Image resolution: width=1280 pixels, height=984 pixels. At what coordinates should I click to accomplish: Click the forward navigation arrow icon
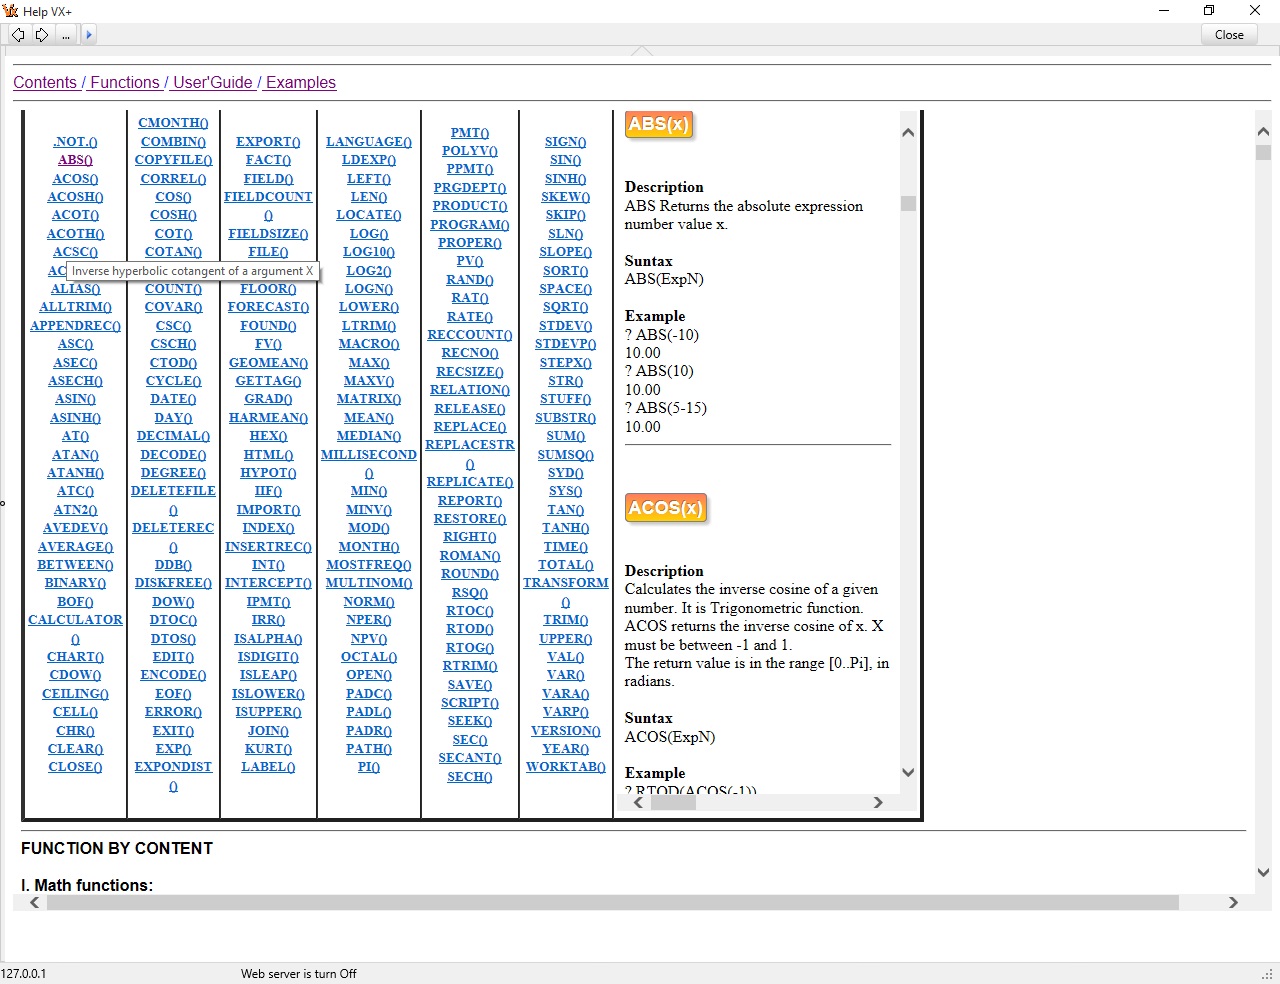click(42, 35)
